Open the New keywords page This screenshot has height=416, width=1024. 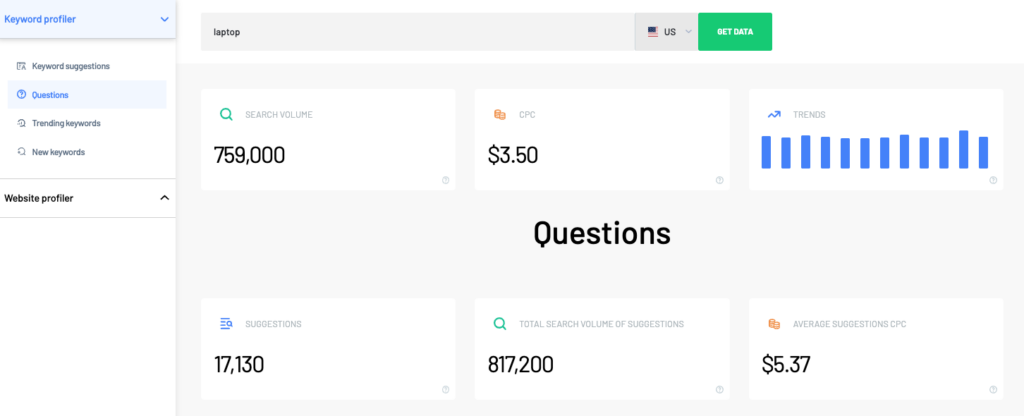(x=58, y=152)
